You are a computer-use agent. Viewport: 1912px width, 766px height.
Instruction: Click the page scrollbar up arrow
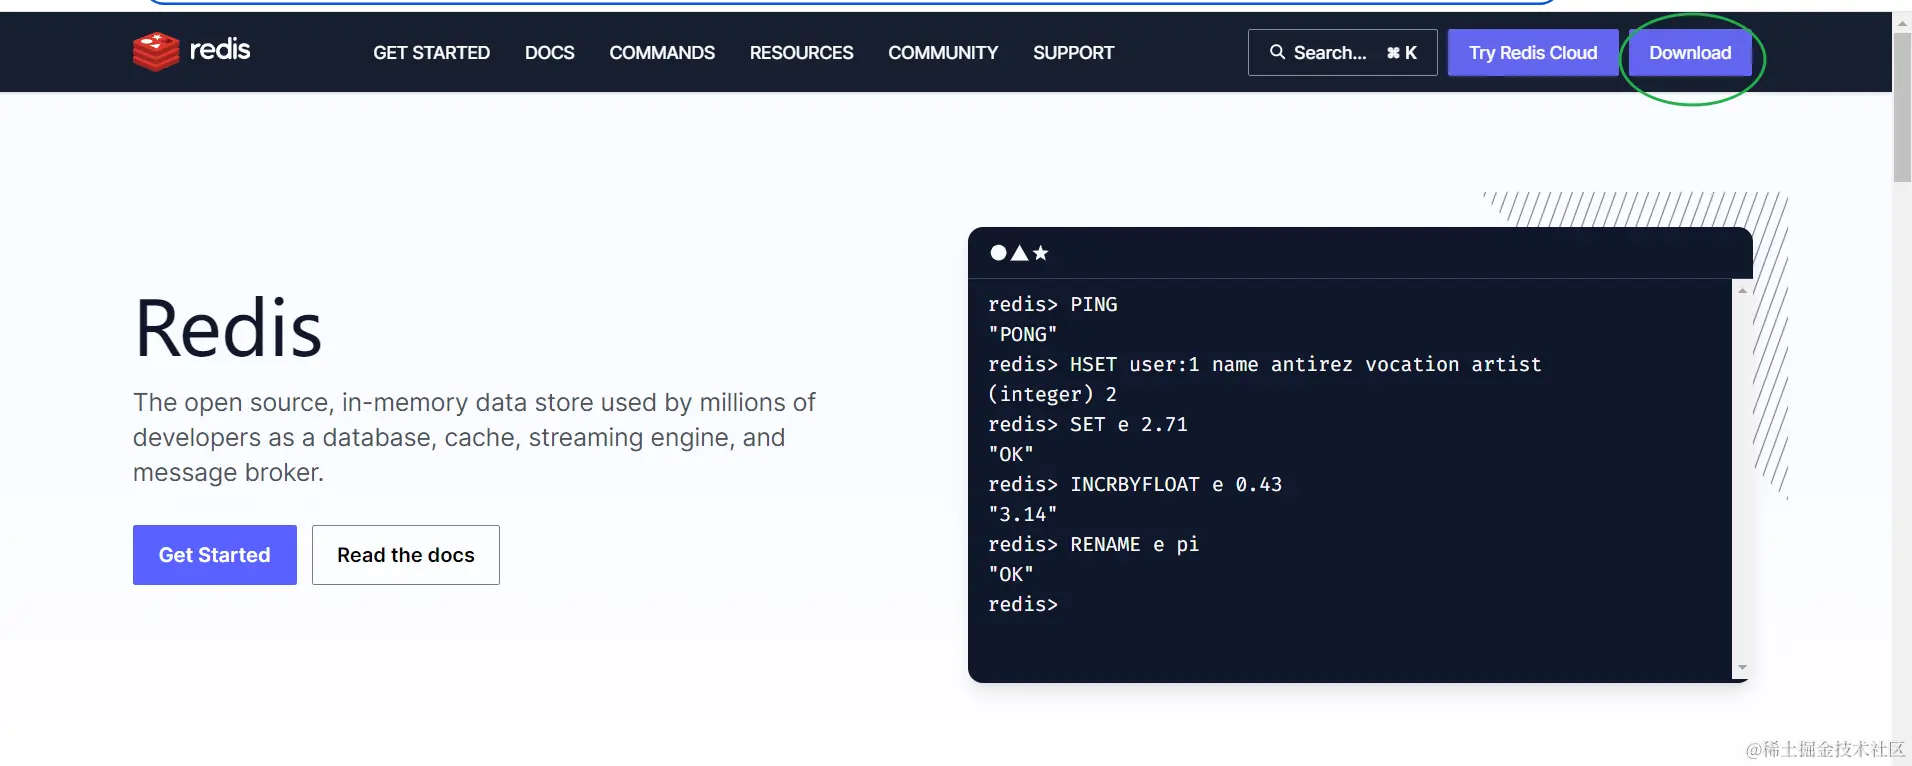1902,22
